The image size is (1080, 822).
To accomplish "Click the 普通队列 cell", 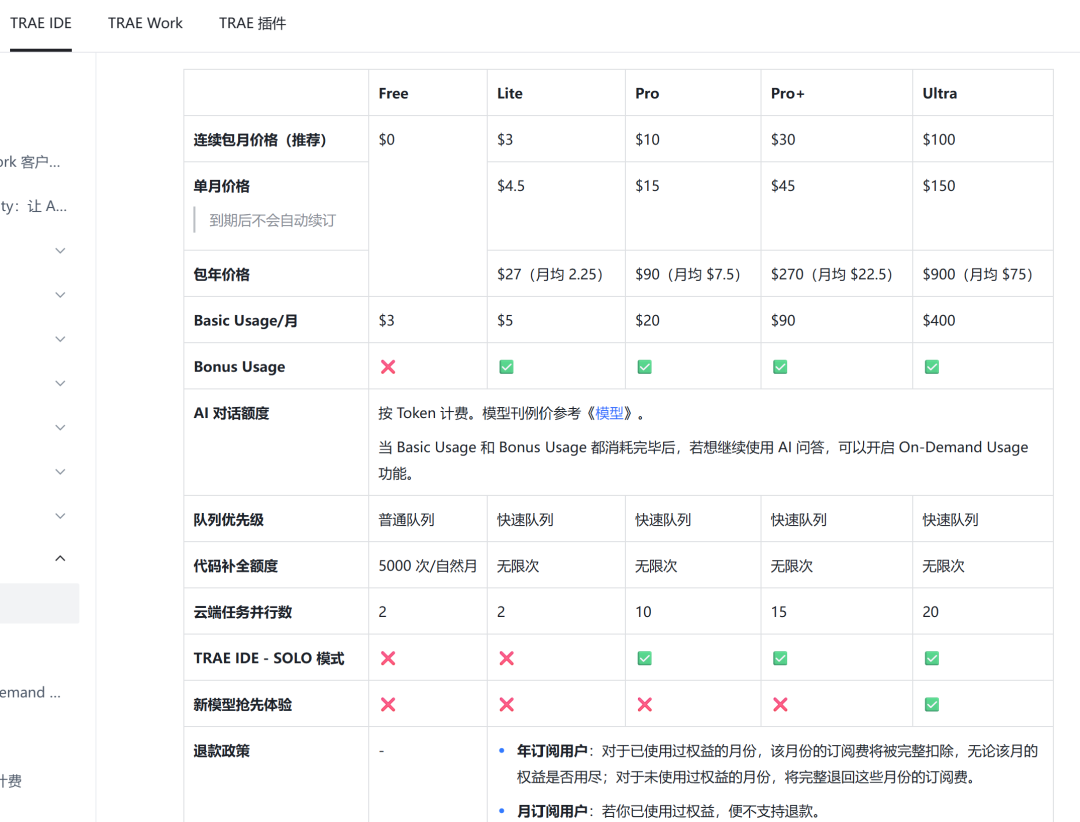I will [406, 520].
